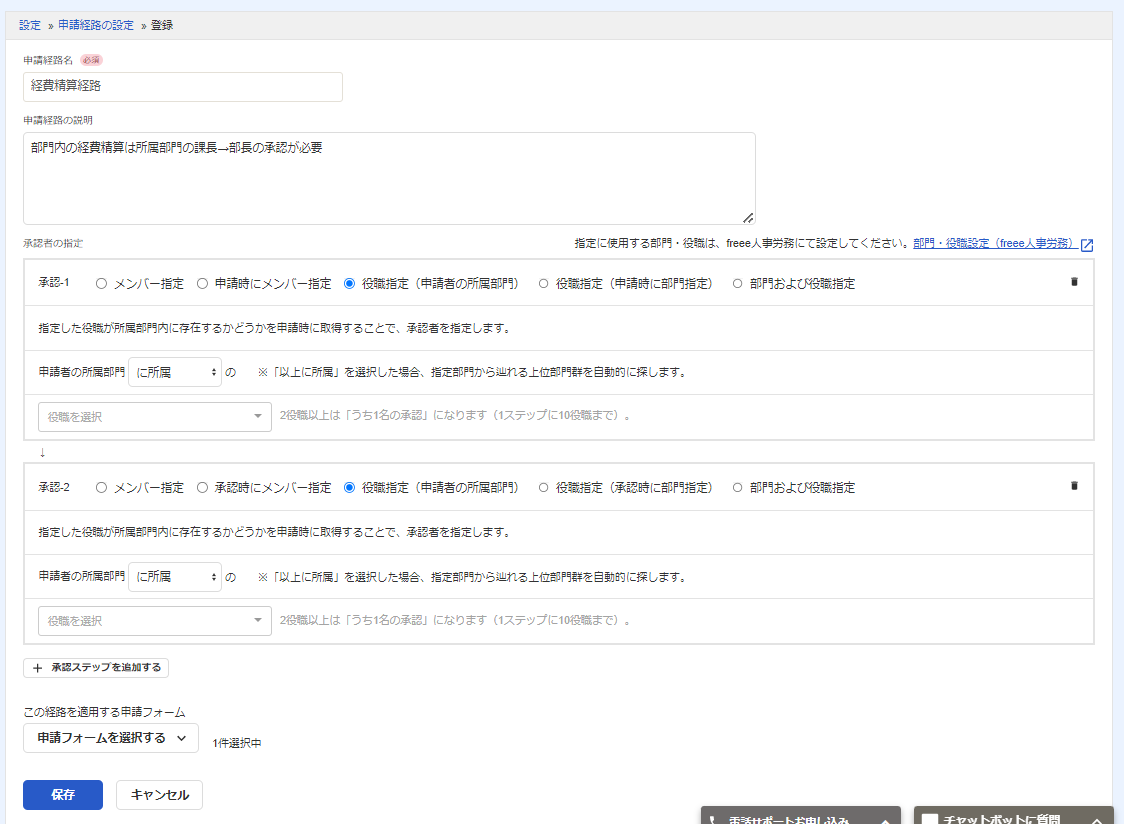The height and width of the screenshot is (824, 1124).
Task: Click the 申請経路名 input field
Action: [182, 87]
